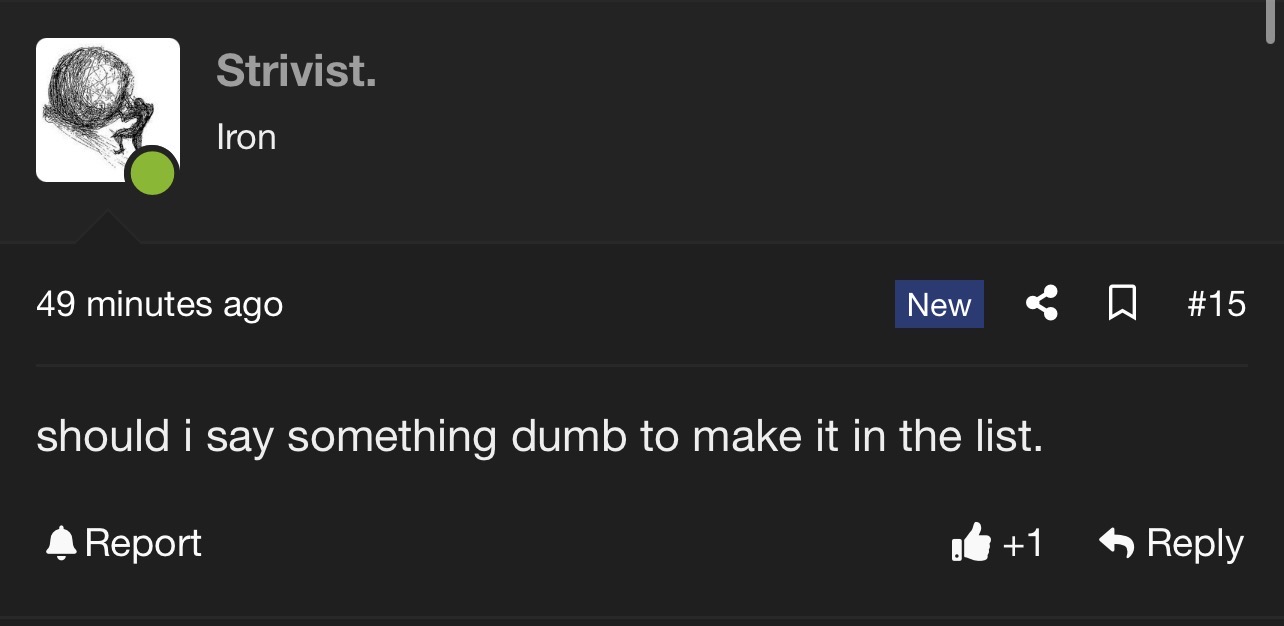Click the 49 minutes ago timestamp

160,303
